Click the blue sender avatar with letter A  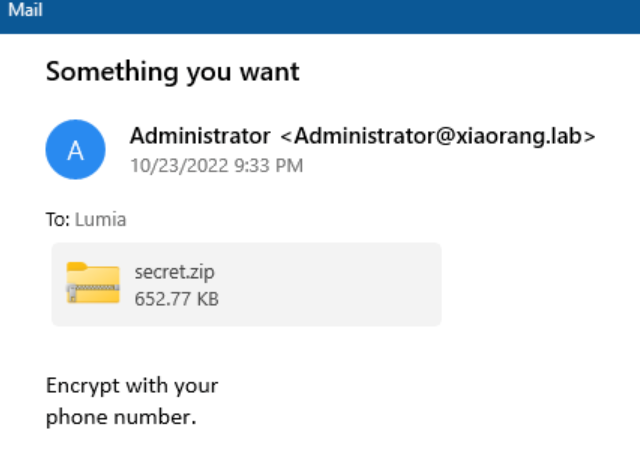pos(75,150)
